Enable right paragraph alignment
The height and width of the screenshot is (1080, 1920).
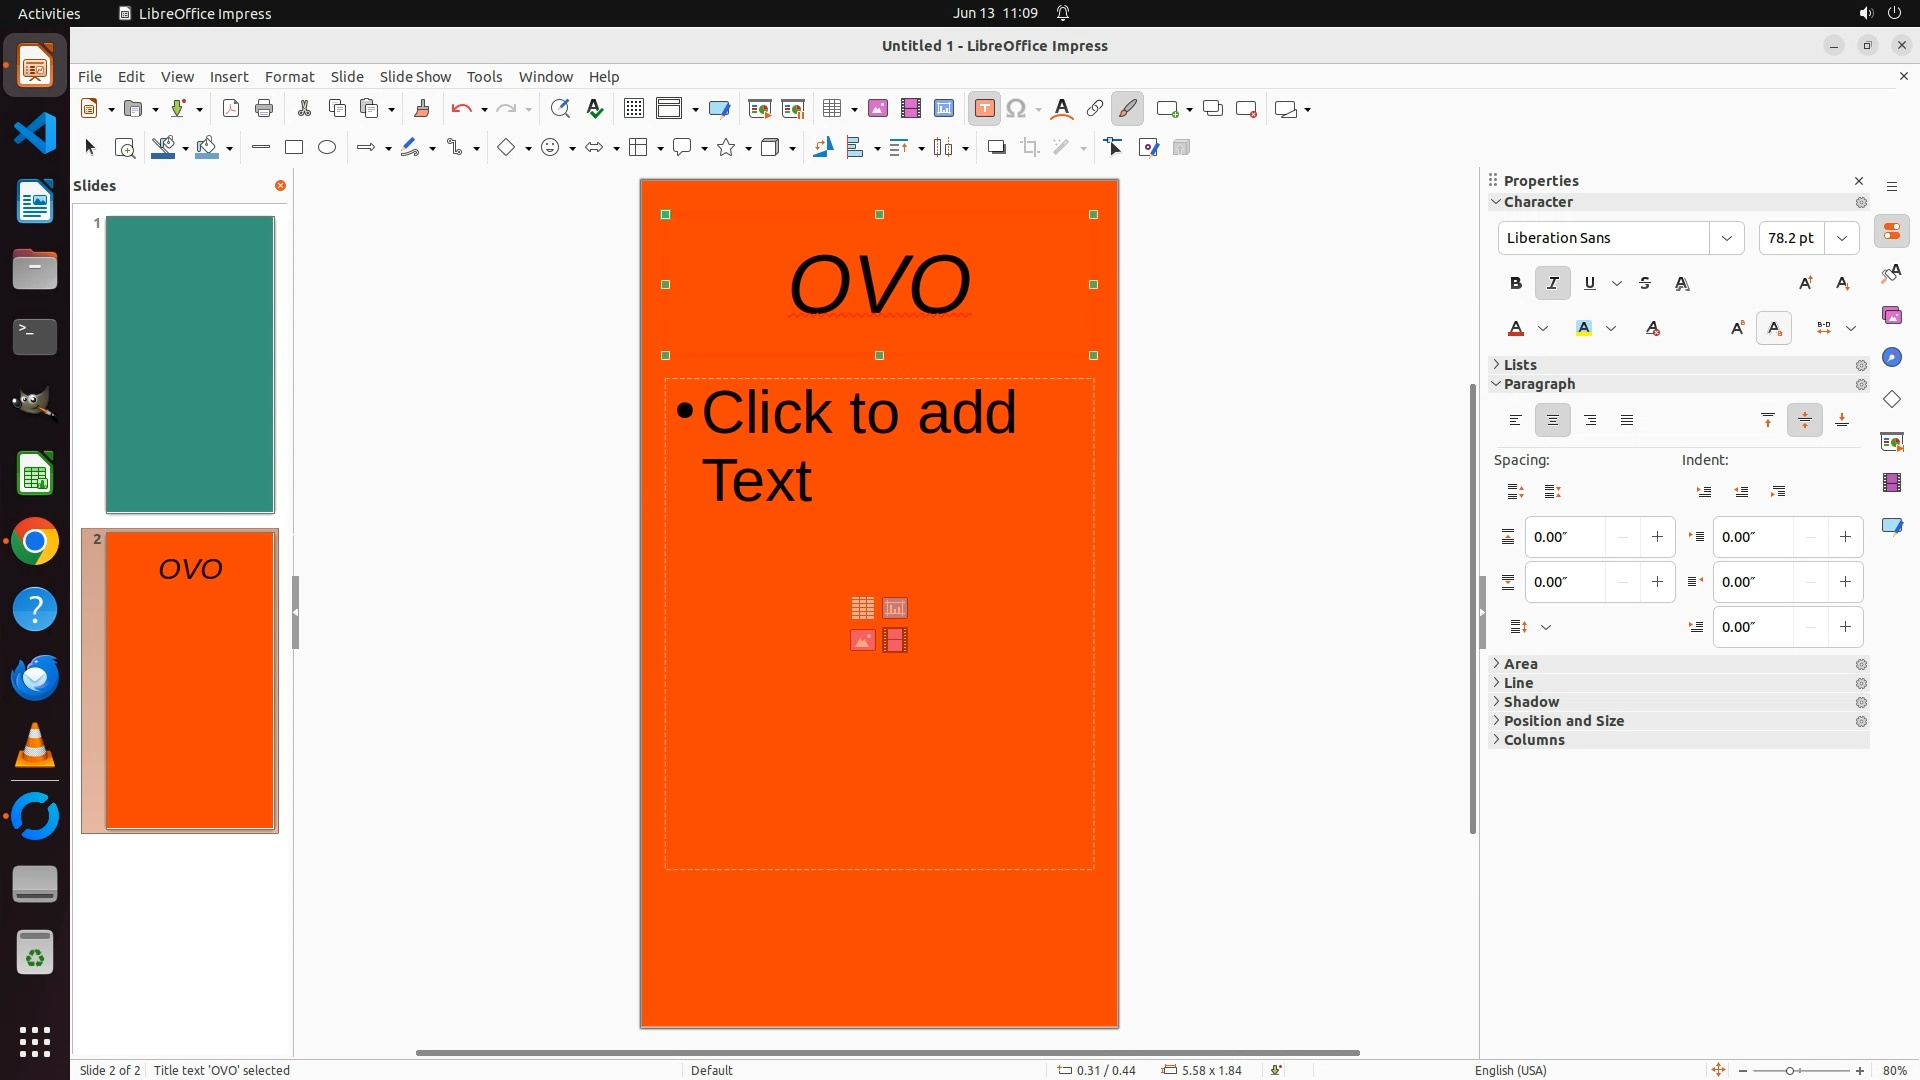click(x=1590, y=421)
